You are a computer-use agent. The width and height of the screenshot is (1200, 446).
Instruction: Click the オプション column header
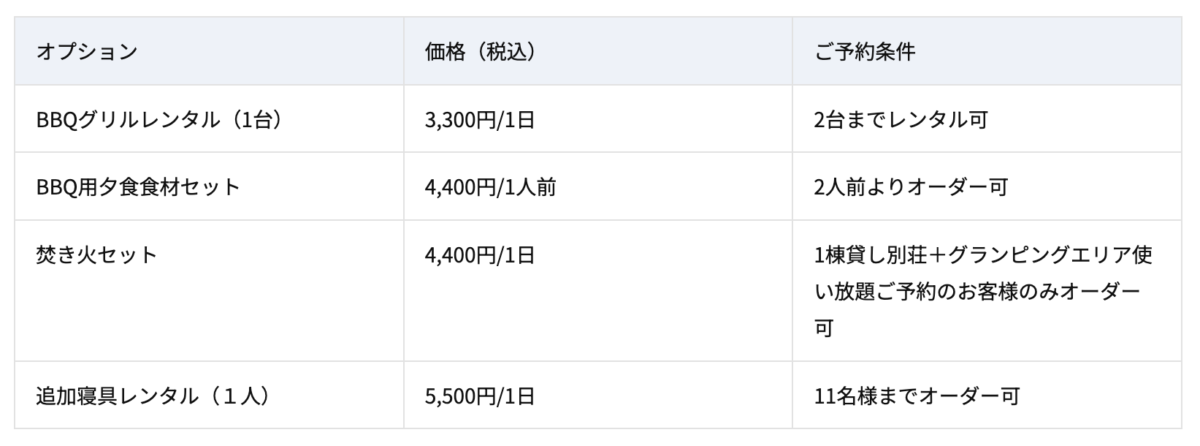(86, 52)
